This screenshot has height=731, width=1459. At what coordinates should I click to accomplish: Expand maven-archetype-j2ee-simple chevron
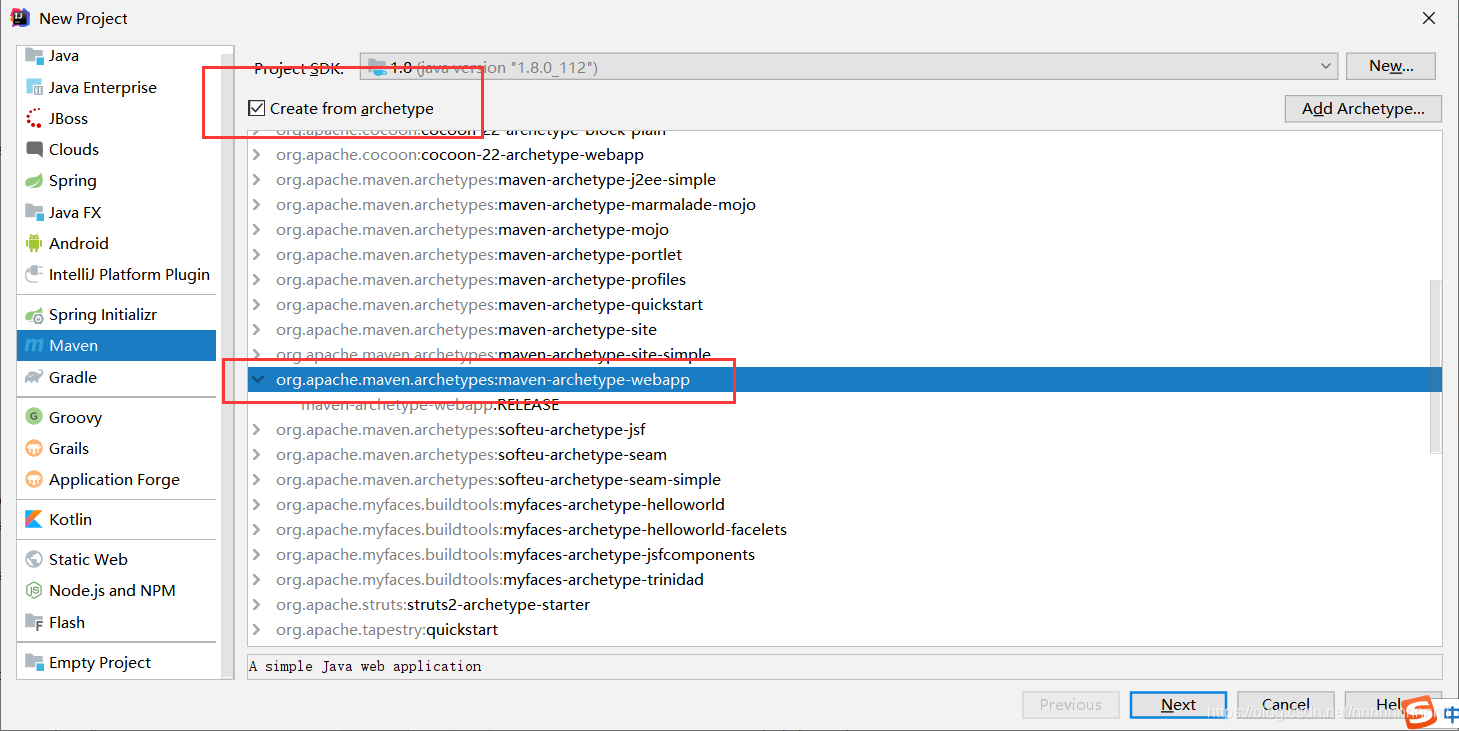click(x=257, y=180)
